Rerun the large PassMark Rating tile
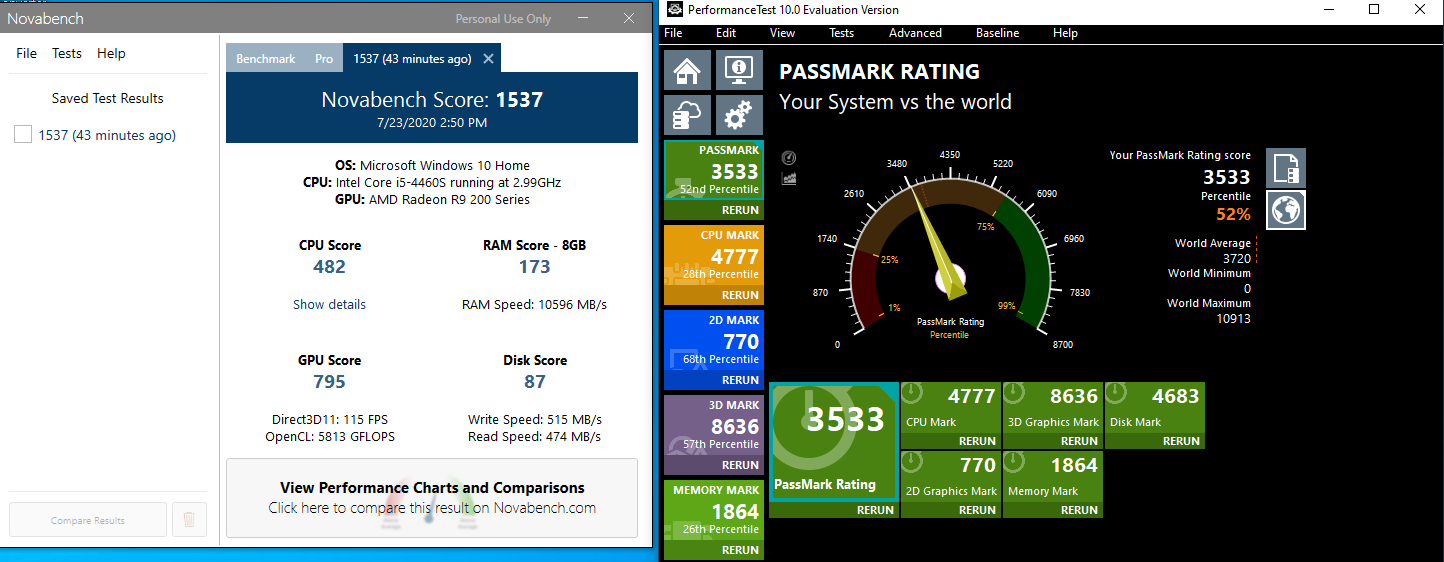This screenshot has width=1444, height=562. [x=876, y=509]
